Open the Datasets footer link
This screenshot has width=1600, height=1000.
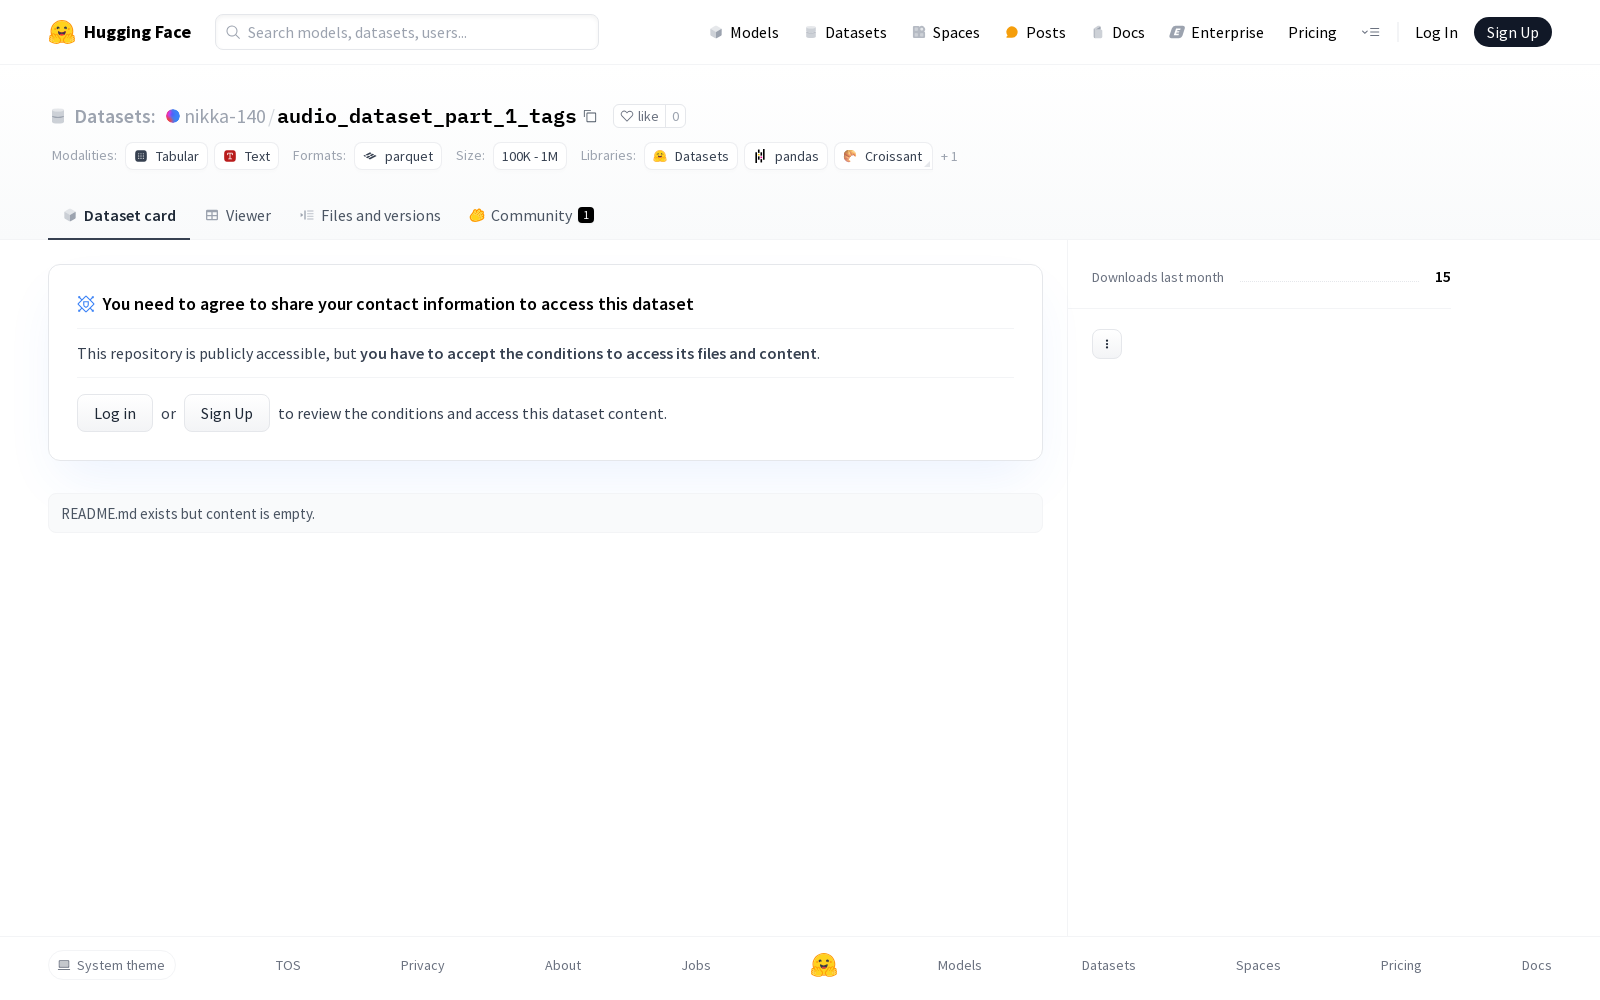pos(1109,965)
